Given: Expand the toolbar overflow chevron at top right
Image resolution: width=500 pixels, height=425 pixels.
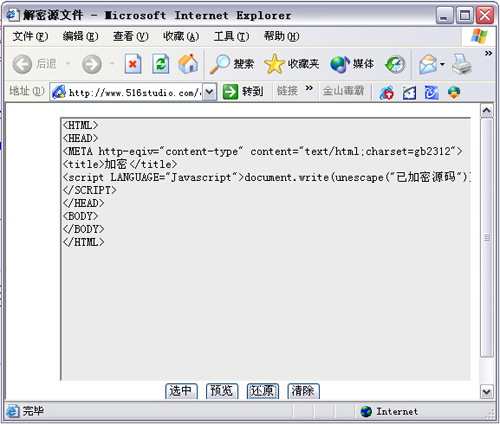Looking at the screenshot, I should coord(488,53).
